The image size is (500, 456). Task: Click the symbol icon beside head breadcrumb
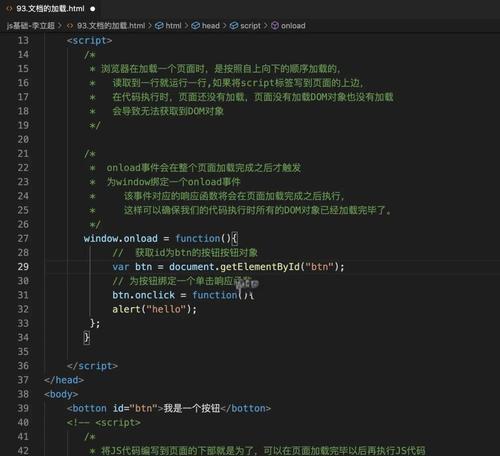[196, 26]
